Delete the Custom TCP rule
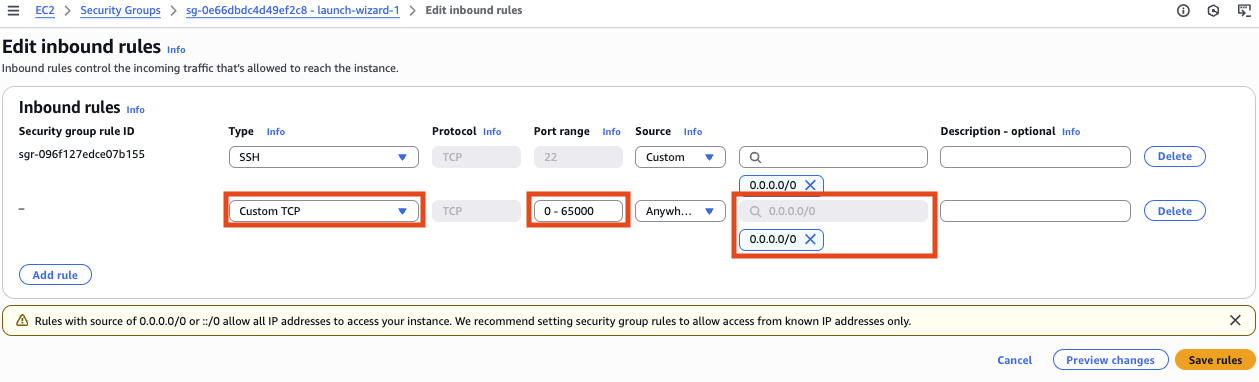Viewport: 1259px width, 382px height. tap(1174, 211)
